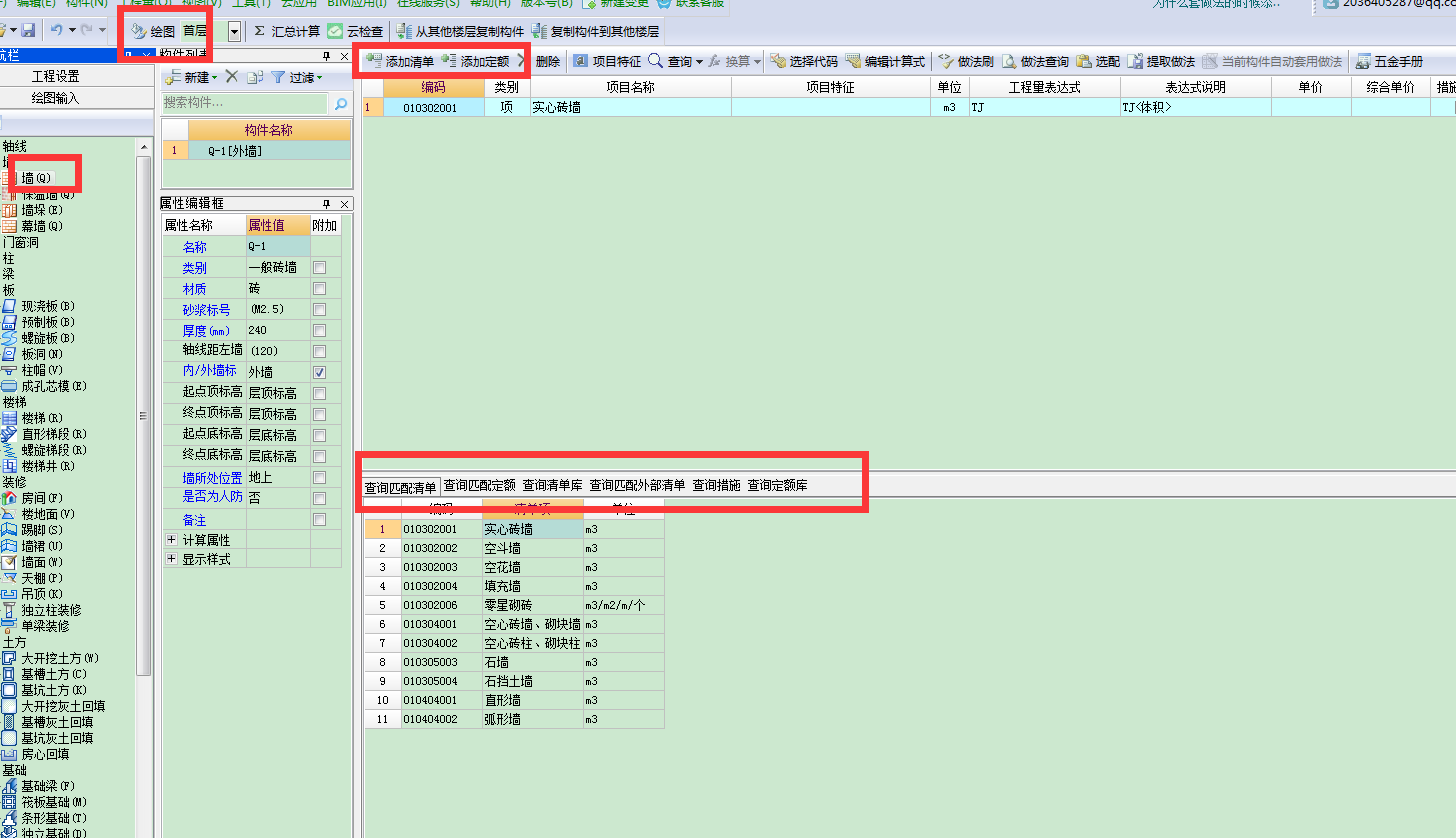
Task: Open the 首层 floor dropdown
Action: [x=234, y=32]
